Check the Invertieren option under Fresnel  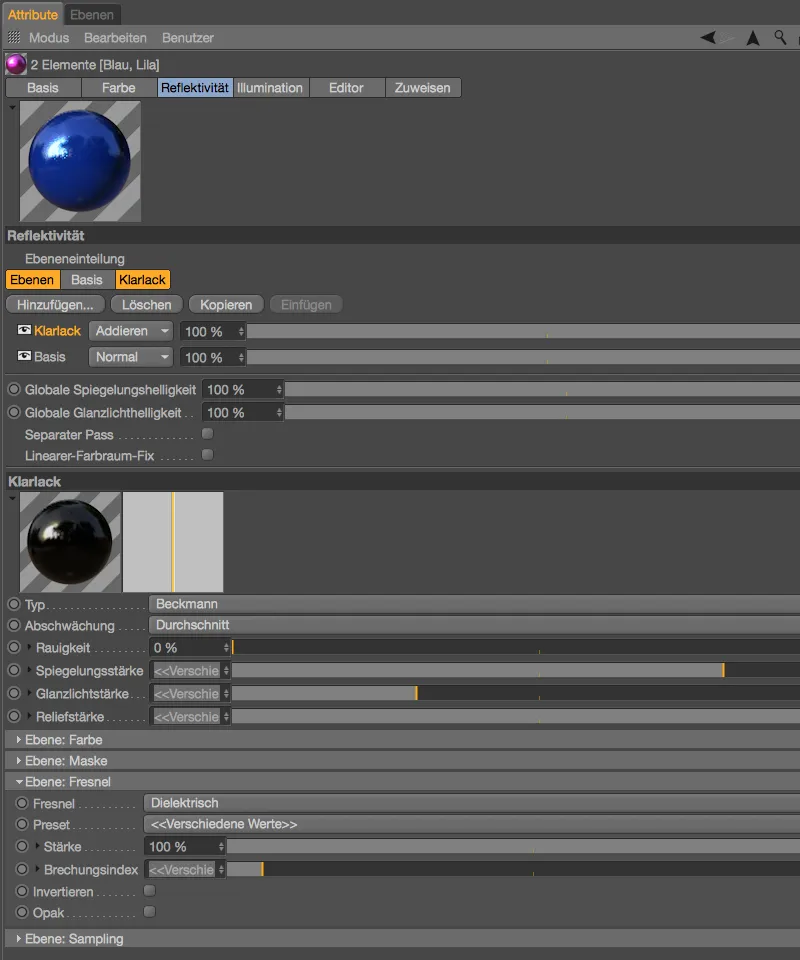coord(149,890)
